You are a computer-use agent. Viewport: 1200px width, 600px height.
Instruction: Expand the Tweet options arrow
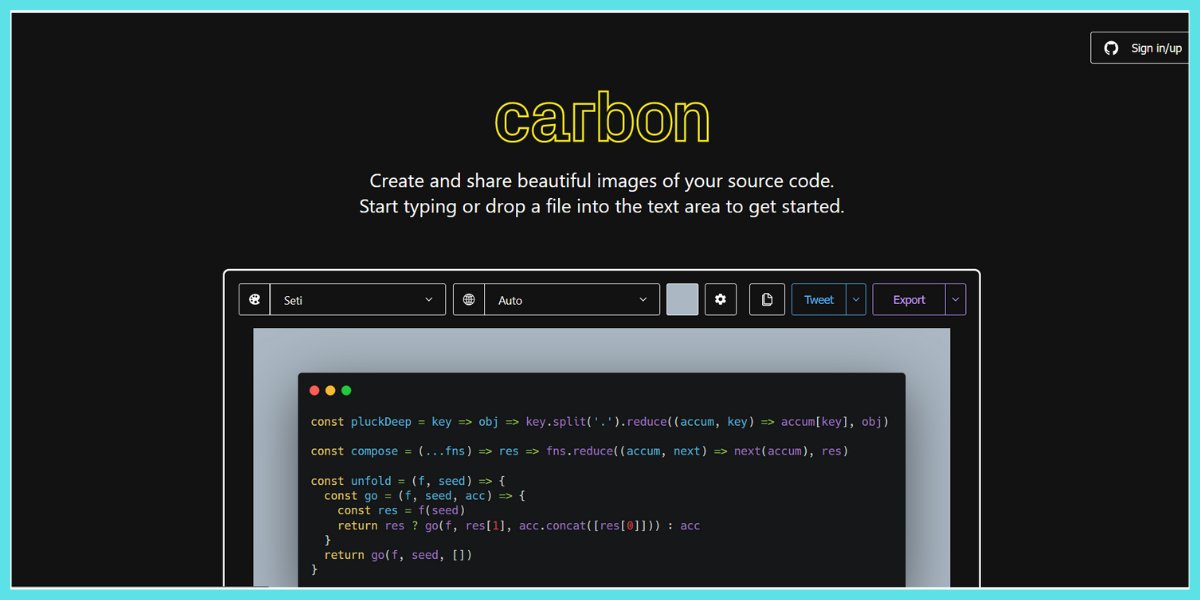tap(856, 299)
